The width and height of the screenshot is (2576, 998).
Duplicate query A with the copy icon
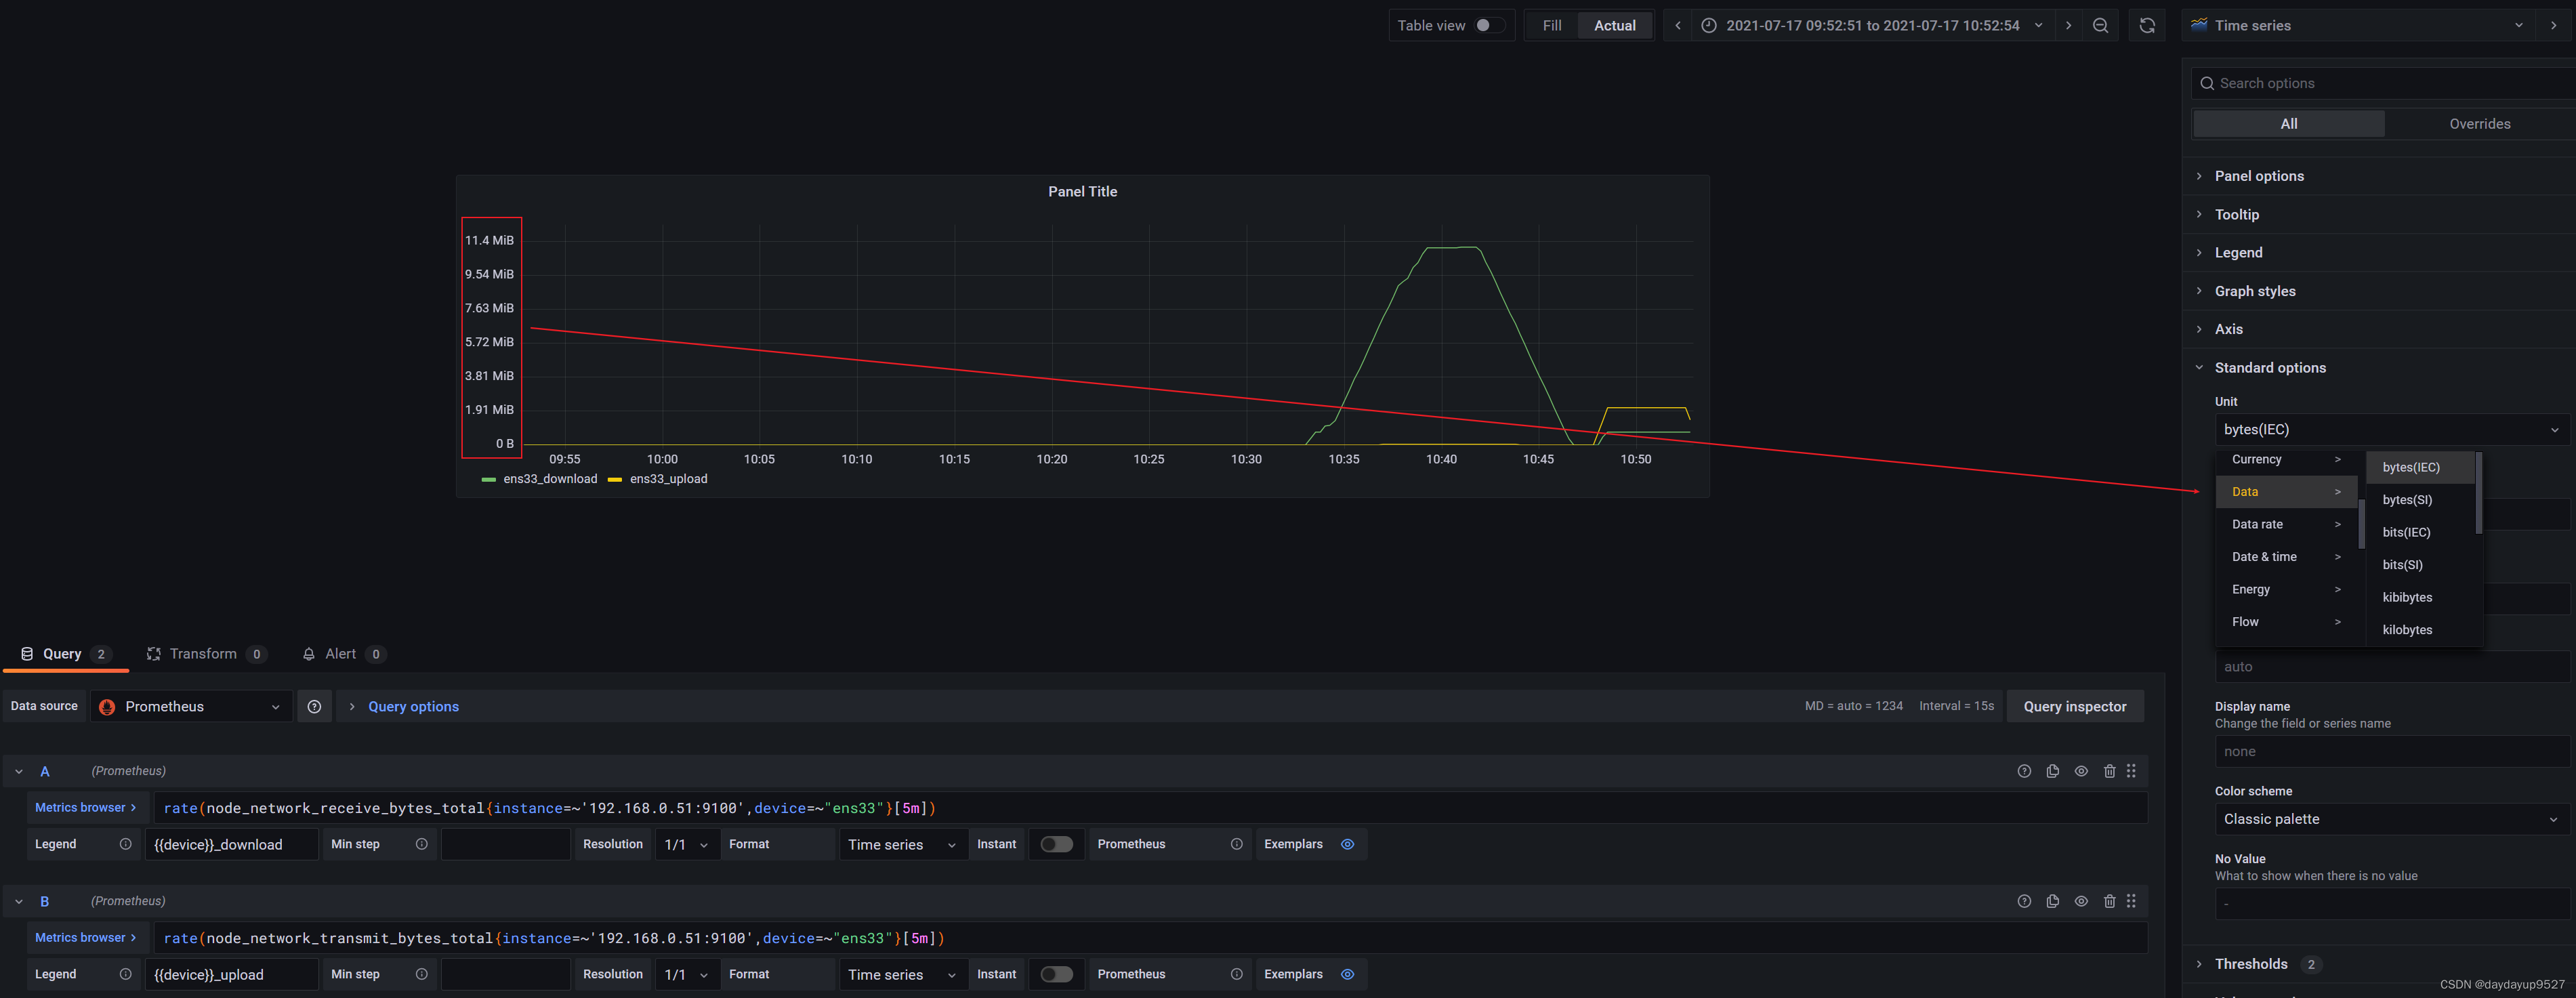coord(2052,771)
